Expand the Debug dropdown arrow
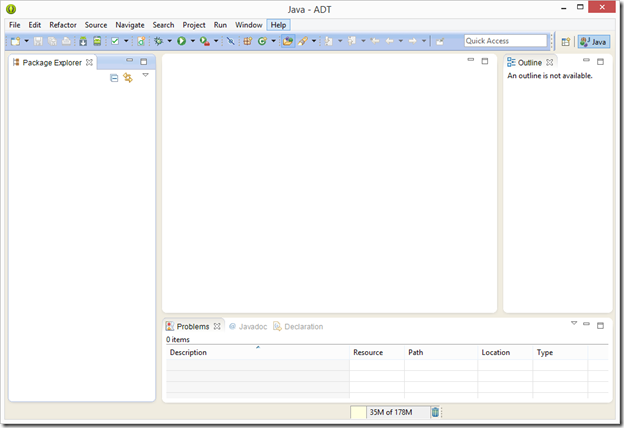The width and height of the screenshot is (624, 428). [169, 41]
